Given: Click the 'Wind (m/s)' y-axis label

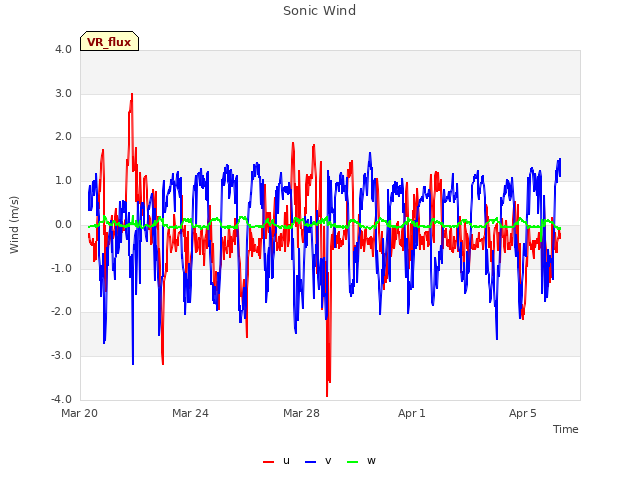Looking at the screenshot, I should click(14, 225).
